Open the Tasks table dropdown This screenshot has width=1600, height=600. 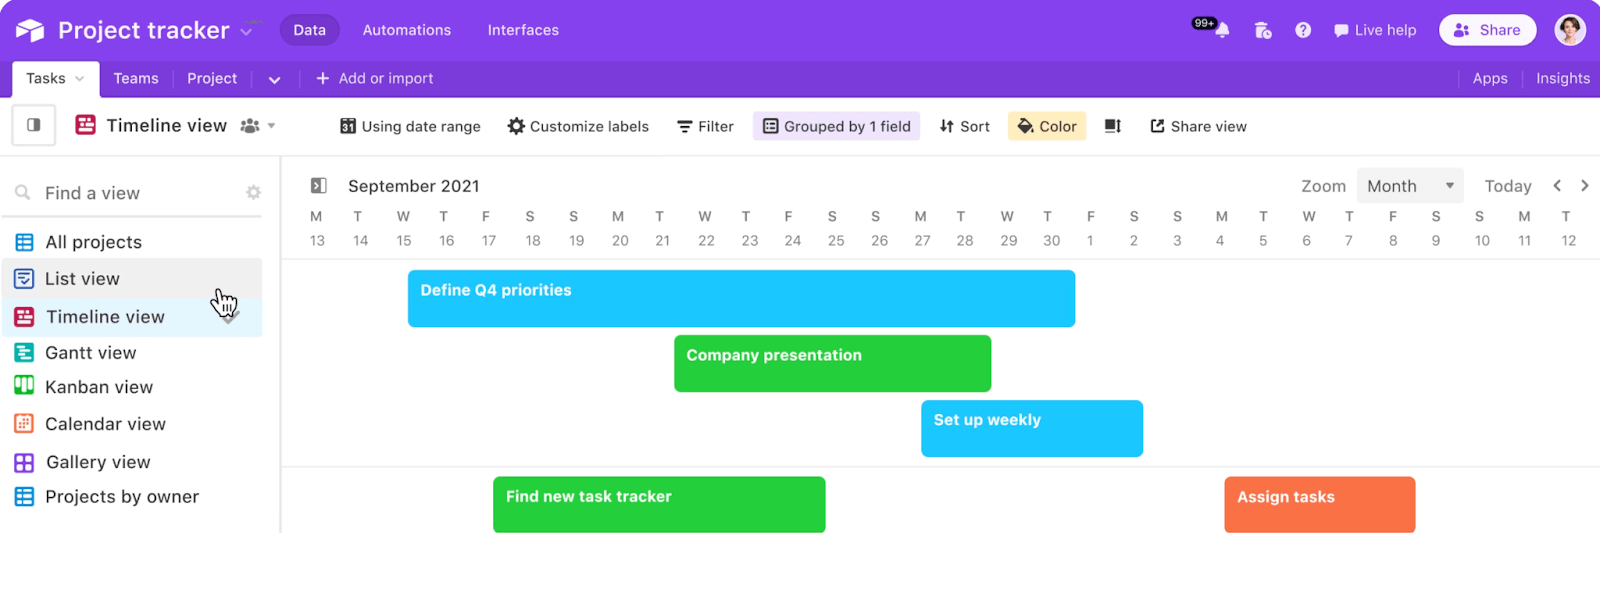(80, 78)
